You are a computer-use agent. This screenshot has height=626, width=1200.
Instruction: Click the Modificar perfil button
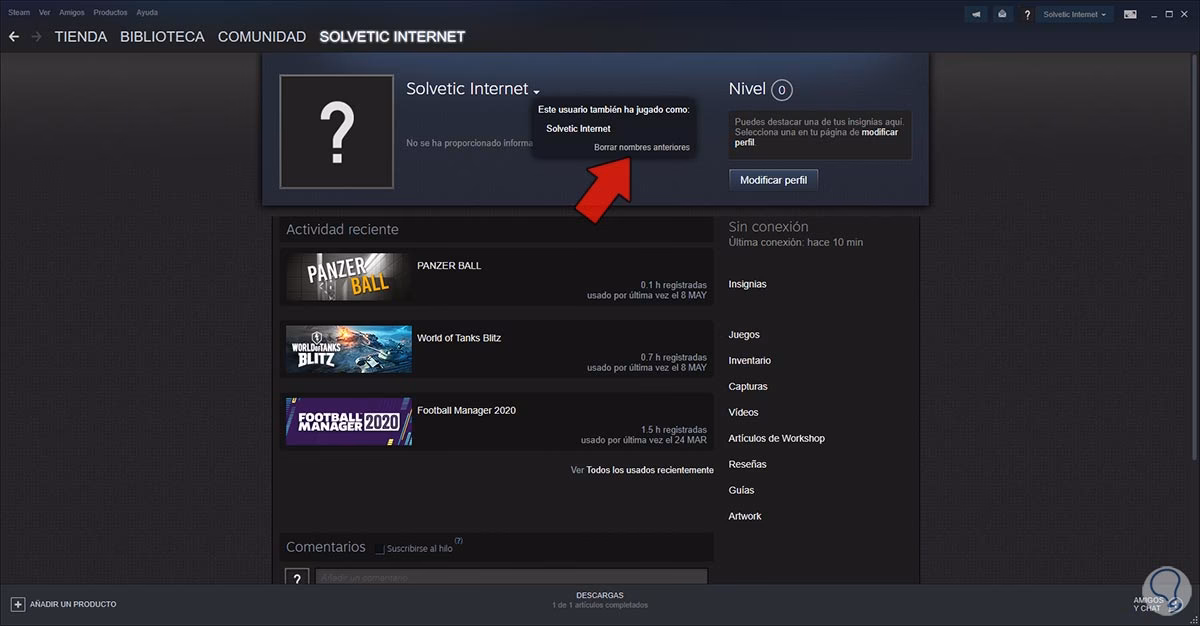tap(774, 180)
